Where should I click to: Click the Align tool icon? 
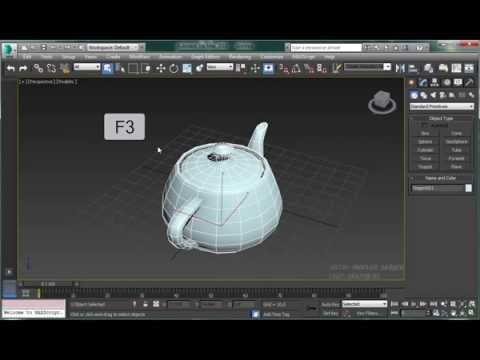413,68
